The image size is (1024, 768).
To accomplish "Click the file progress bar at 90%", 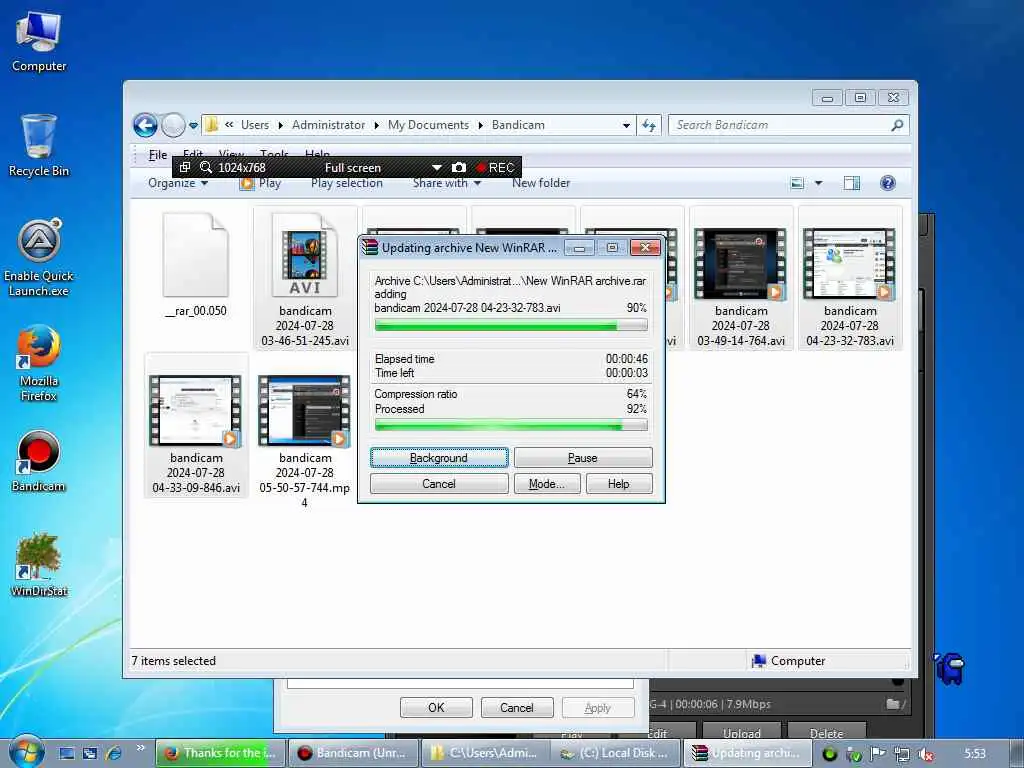I will (511, 325).
